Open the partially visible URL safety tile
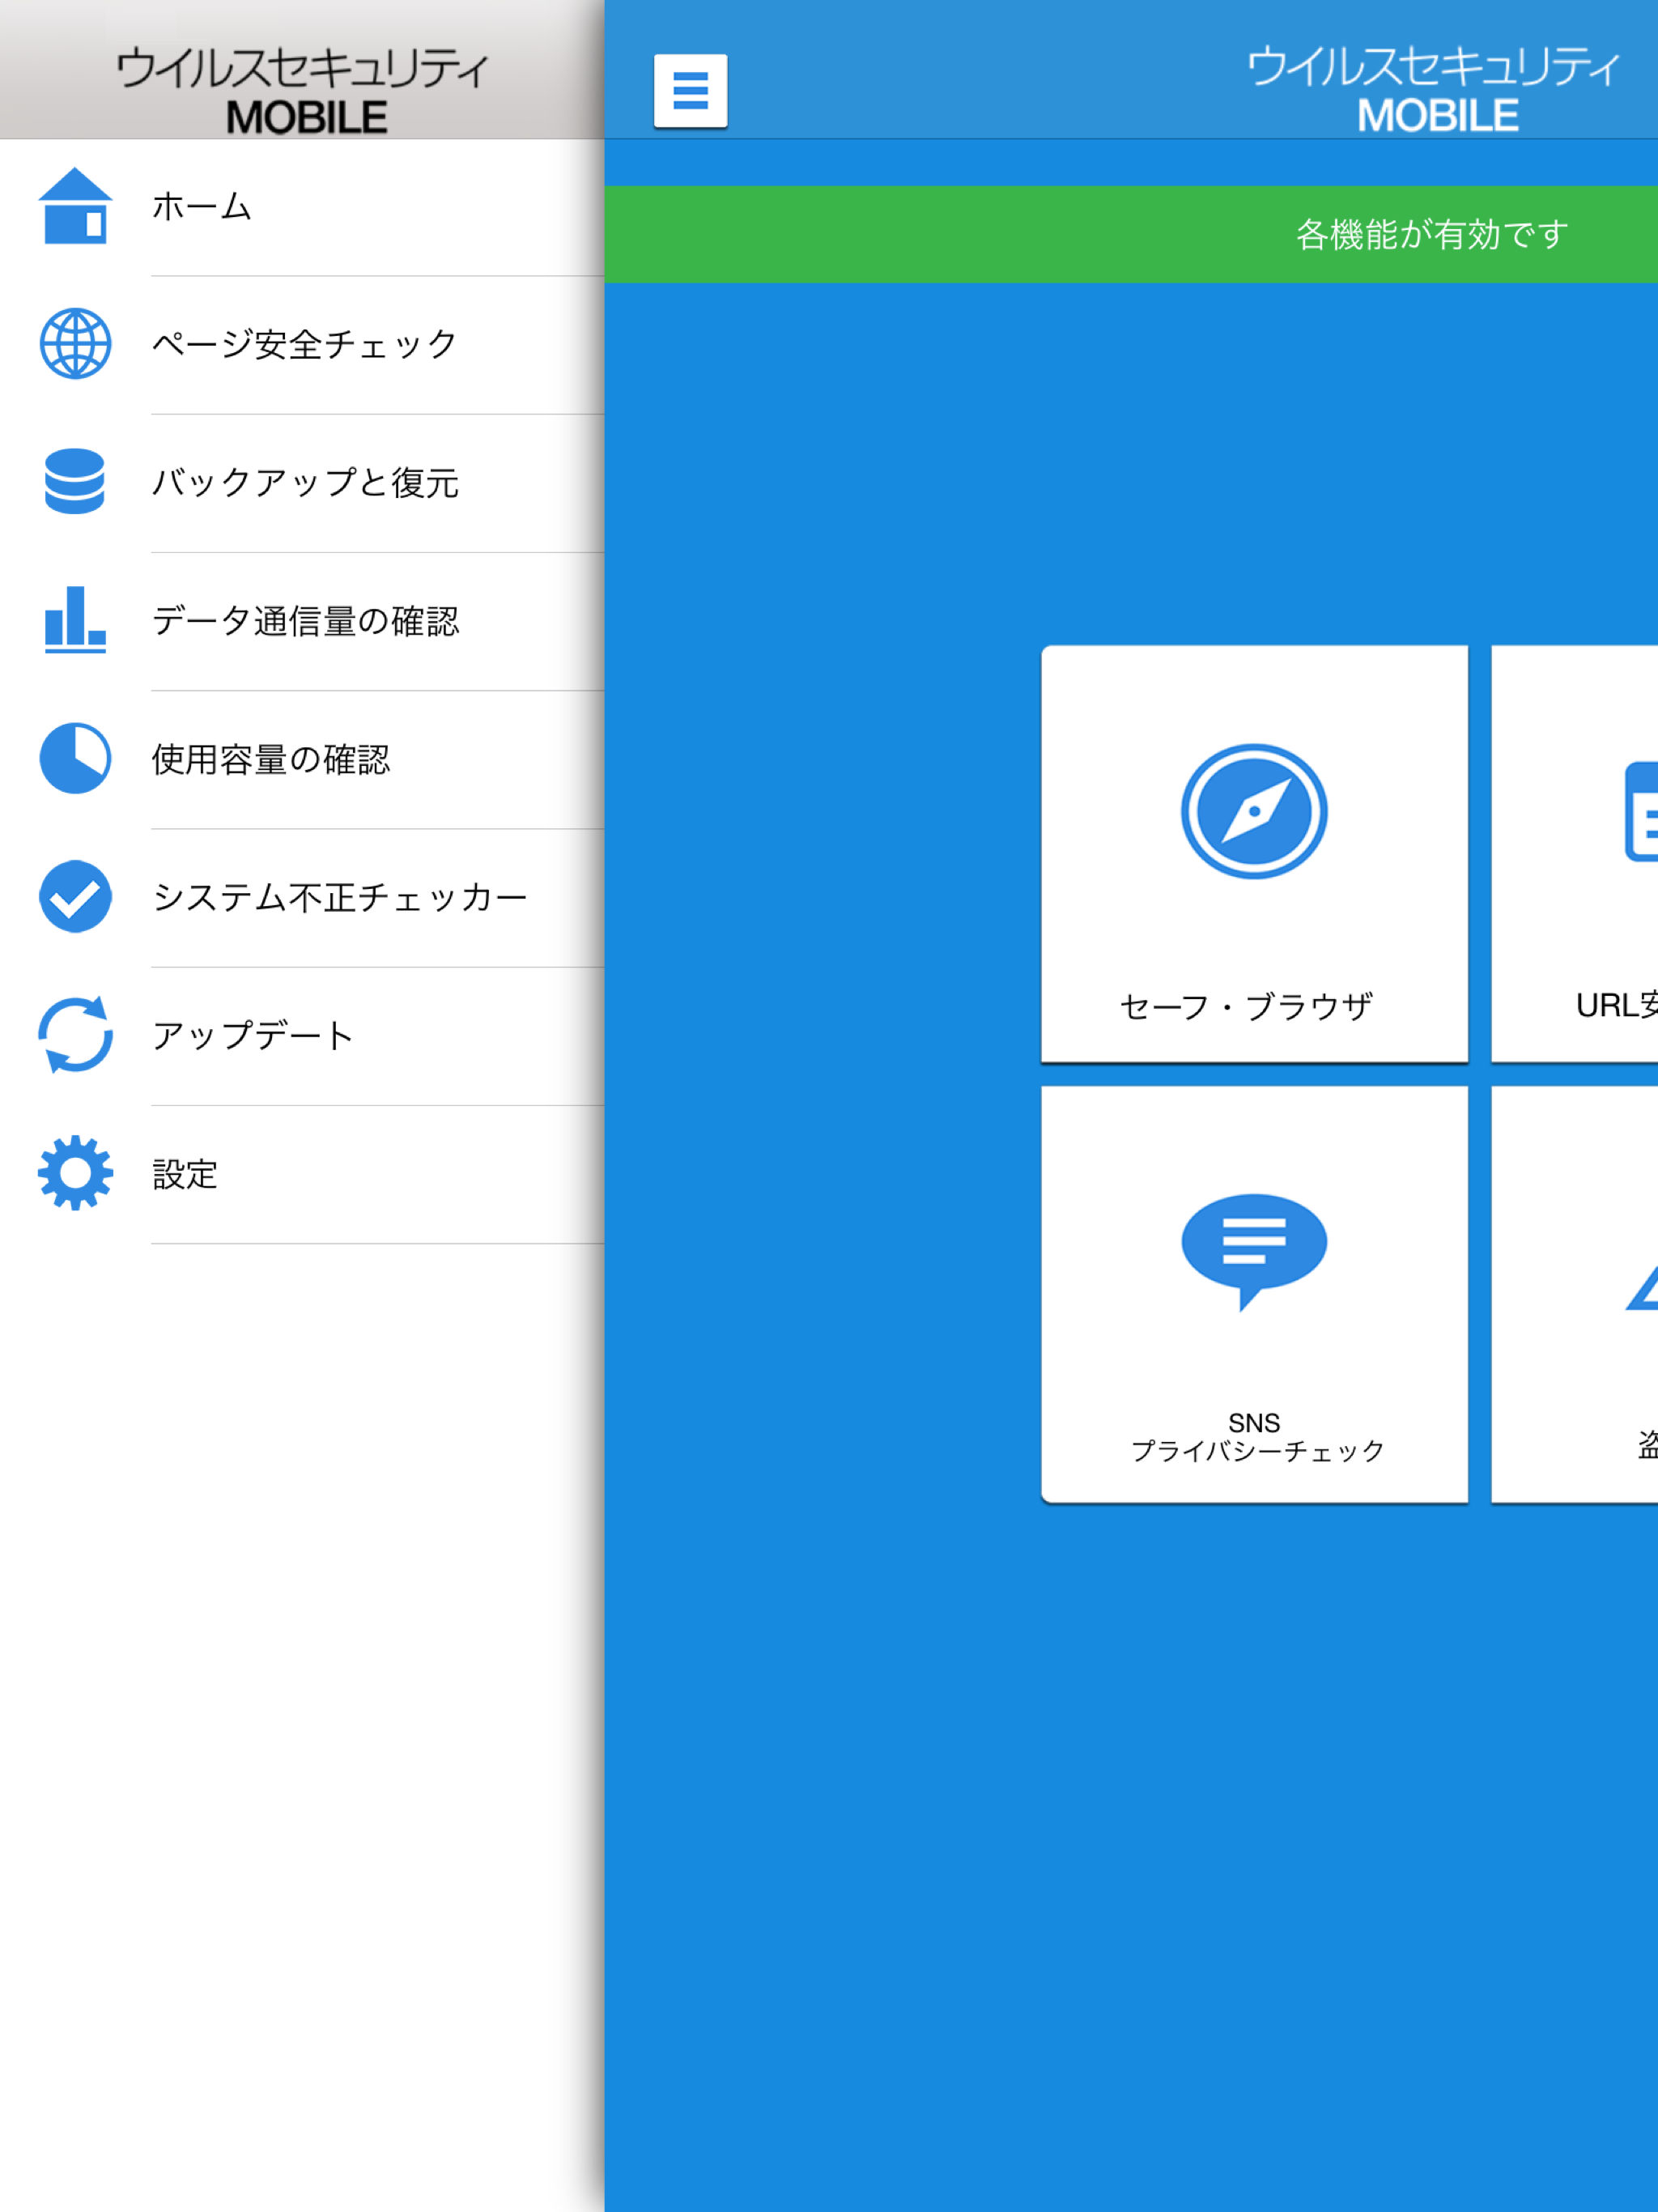This screenshot has width=1658, height=2212. (1575, 854)
